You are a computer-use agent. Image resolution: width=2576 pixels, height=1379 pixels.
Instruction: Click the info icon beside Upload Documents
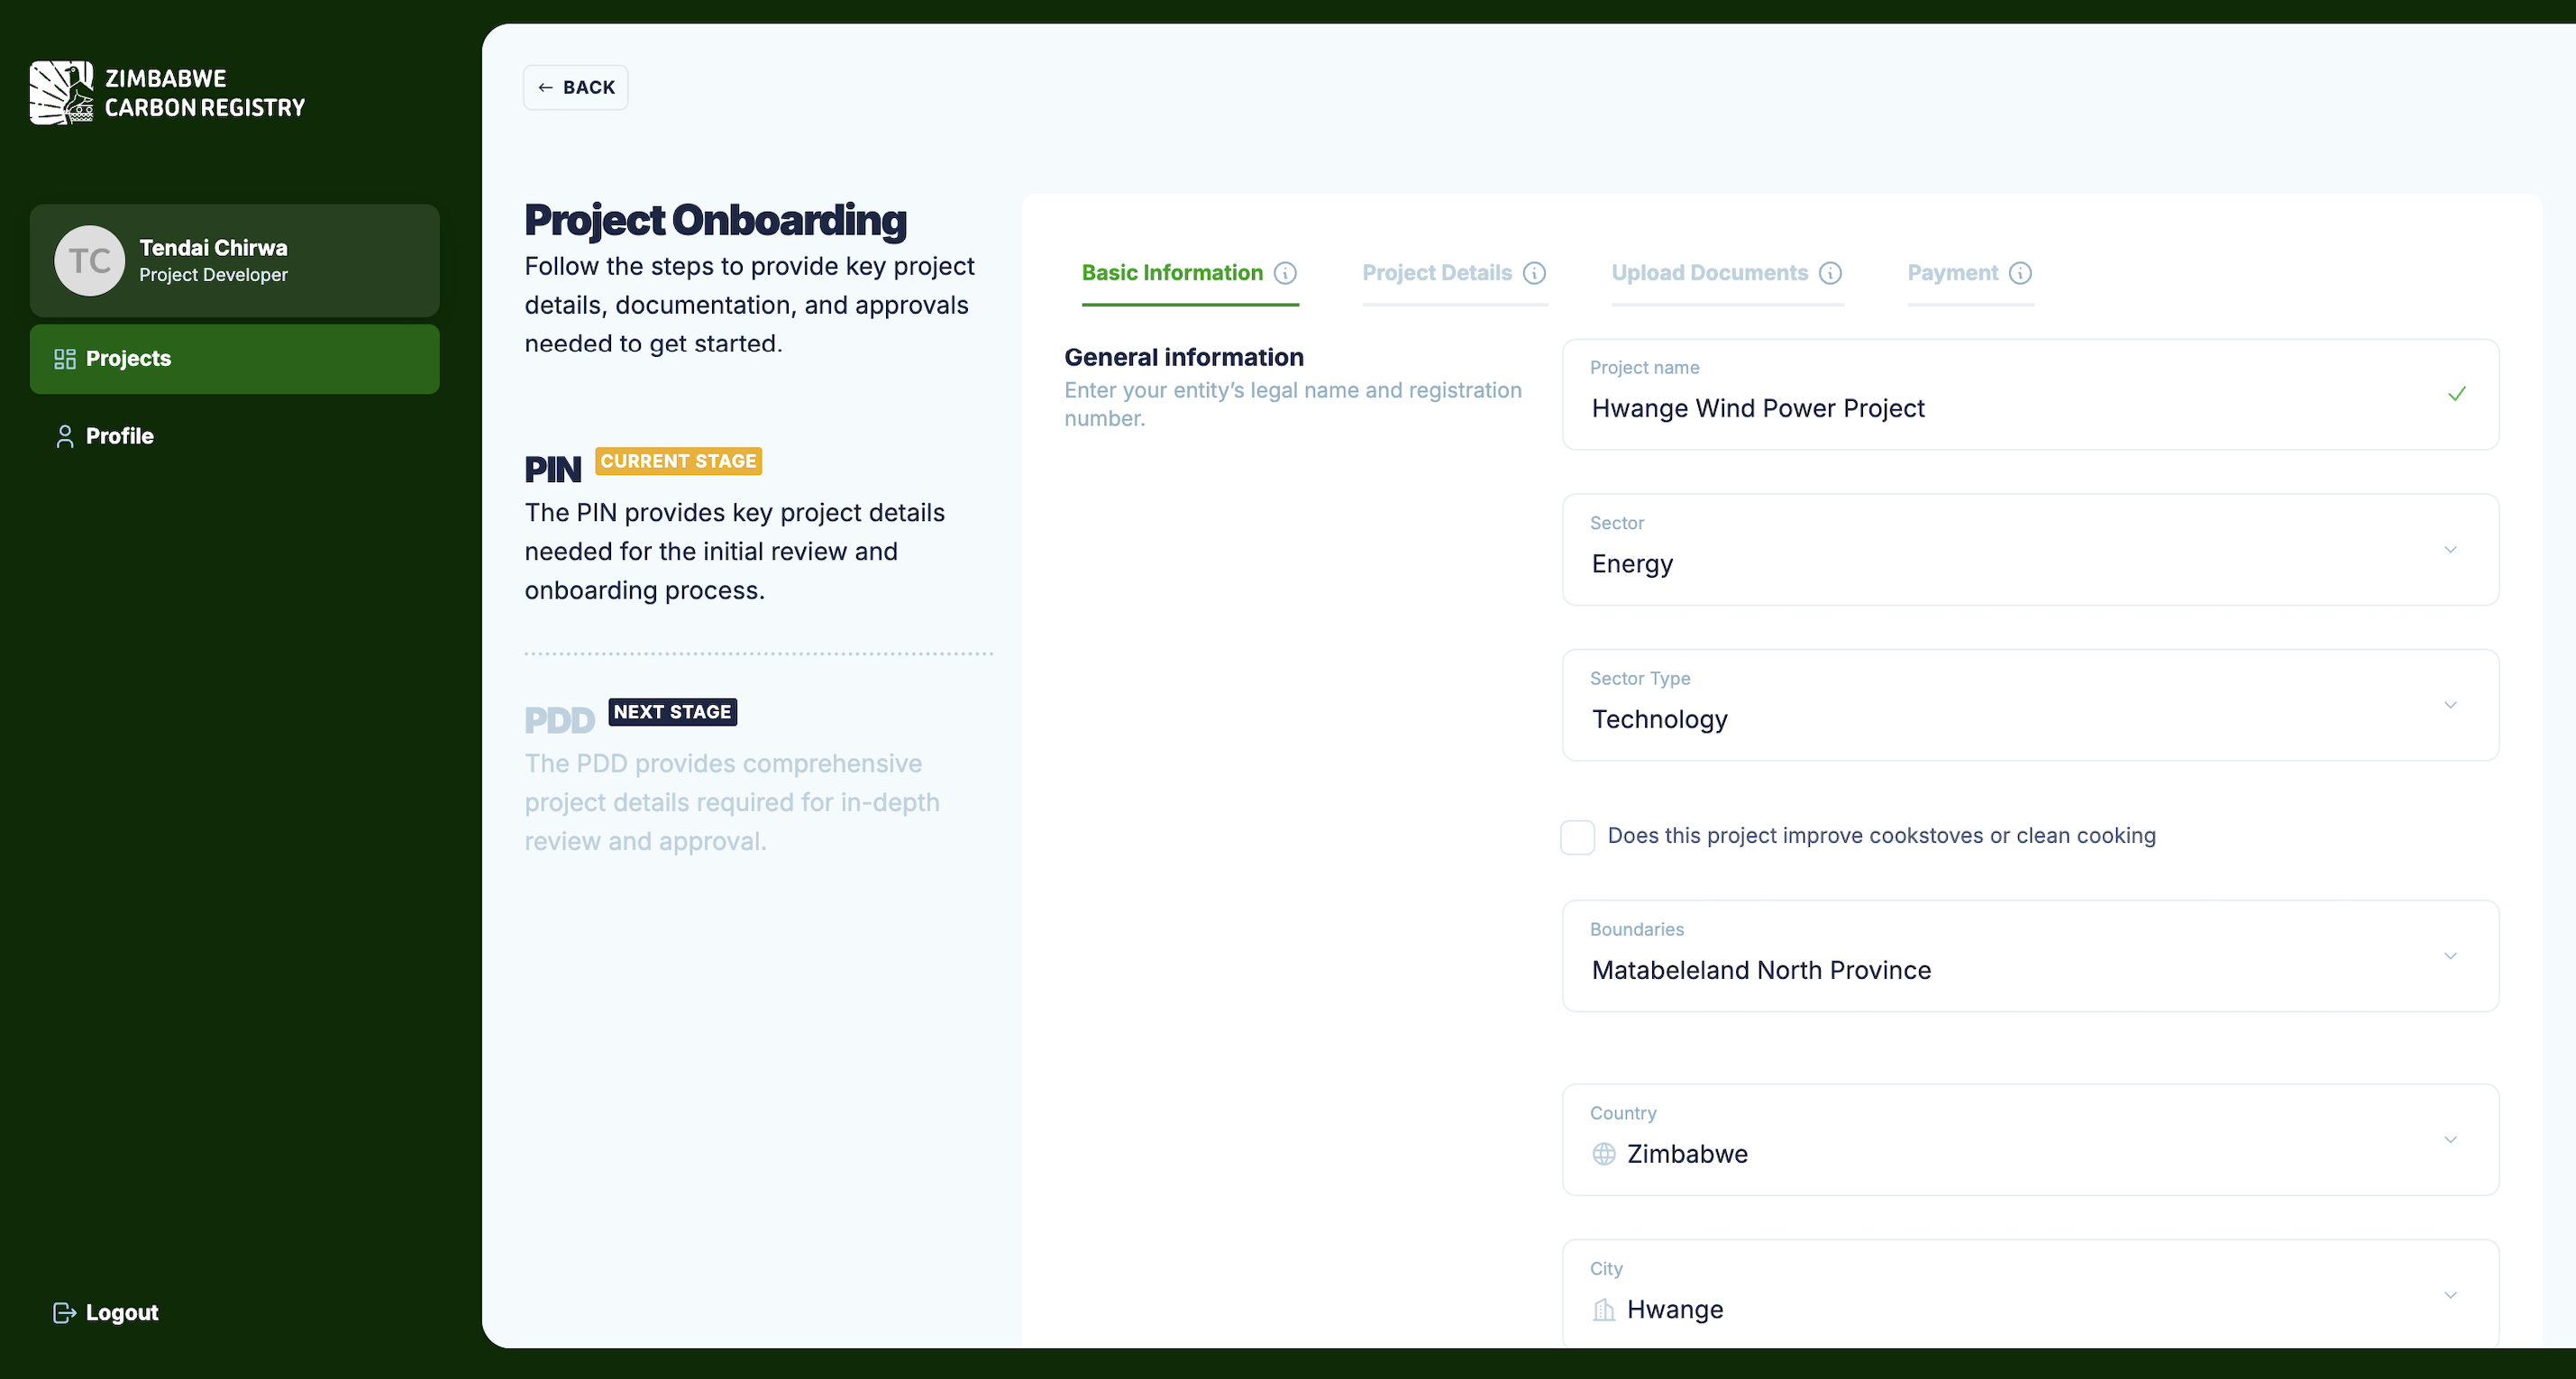pos(1830,273)
